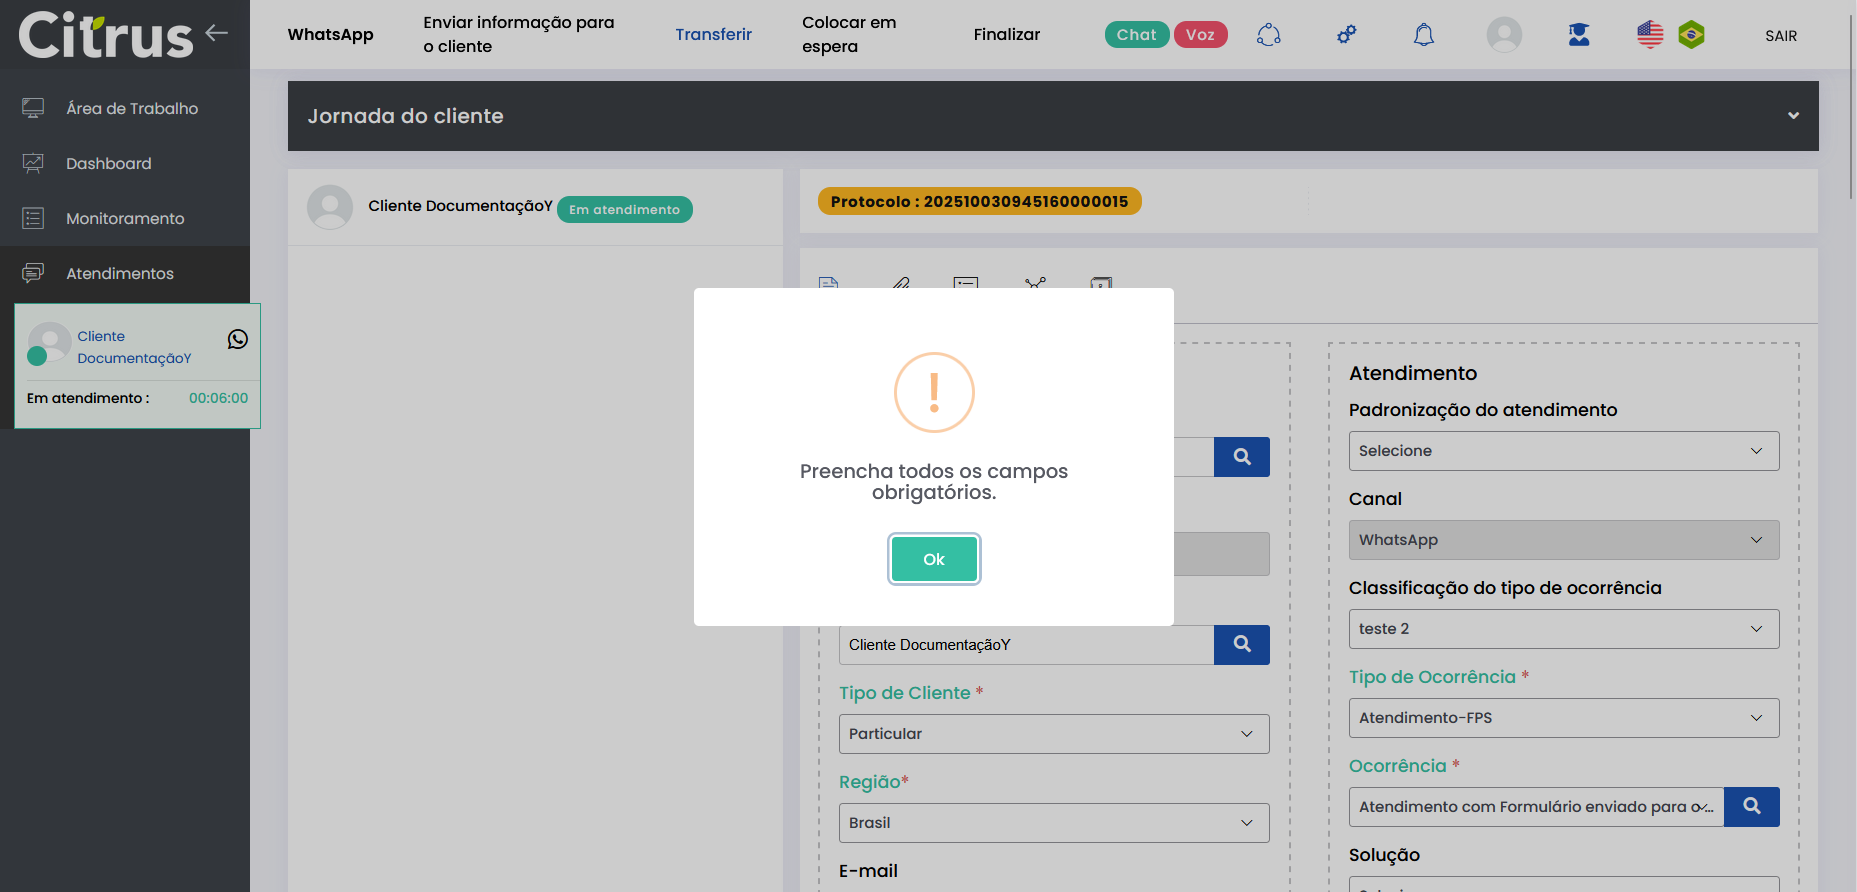
Task: Open the Padronização do atendimento dropdown
Action: 1563,451
